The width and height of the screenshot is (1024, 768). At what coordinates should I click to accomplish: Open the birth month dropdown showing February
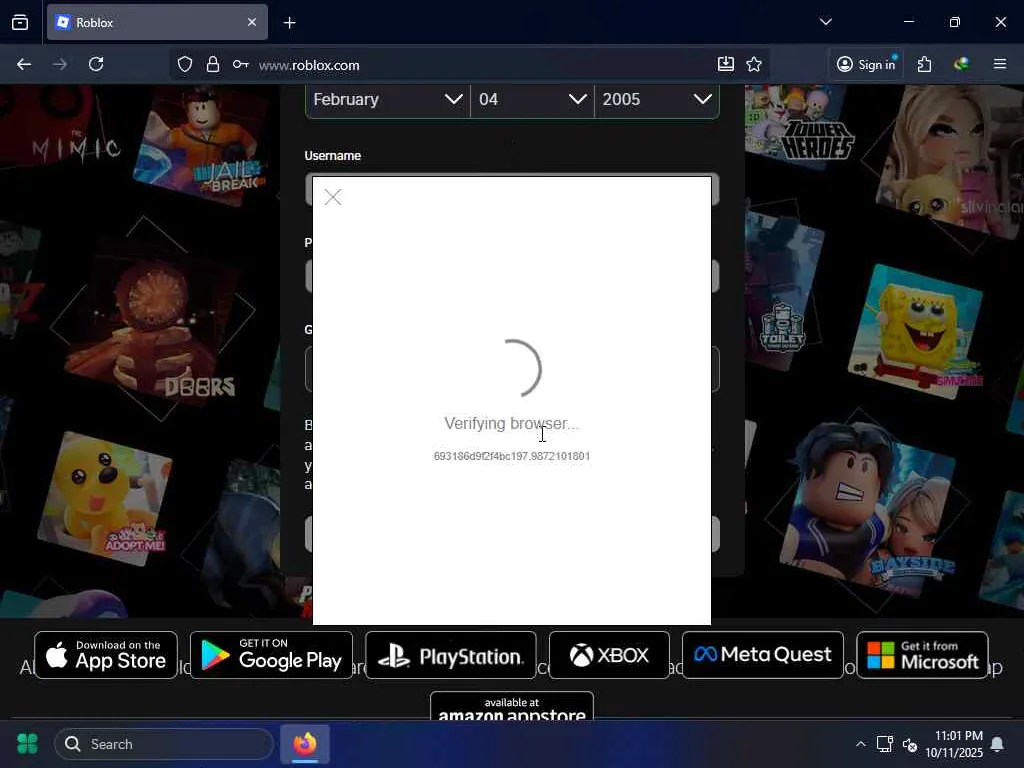388,99
